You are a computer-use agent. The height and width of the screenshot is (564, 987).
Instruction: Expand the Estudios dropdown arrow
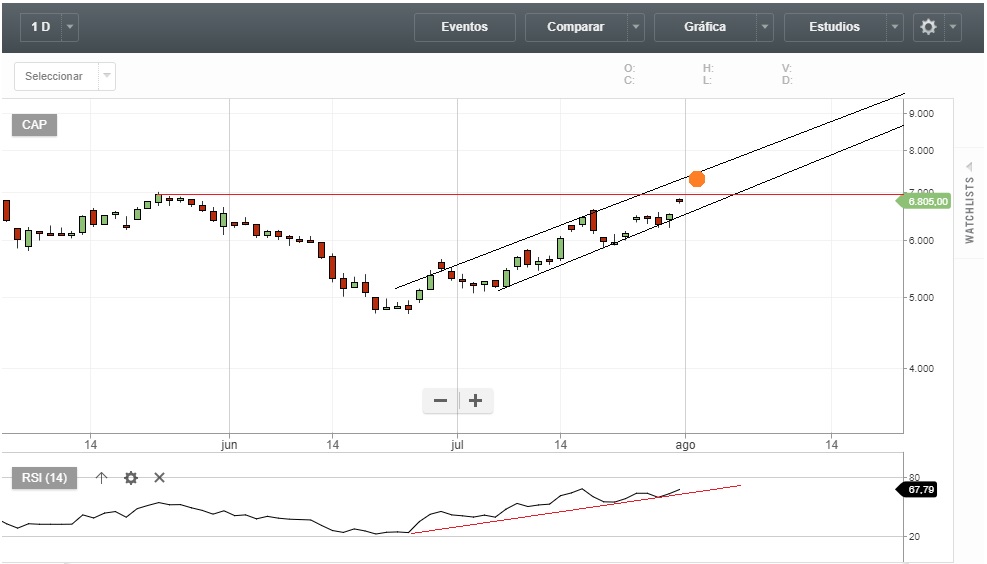click(894, 27)
